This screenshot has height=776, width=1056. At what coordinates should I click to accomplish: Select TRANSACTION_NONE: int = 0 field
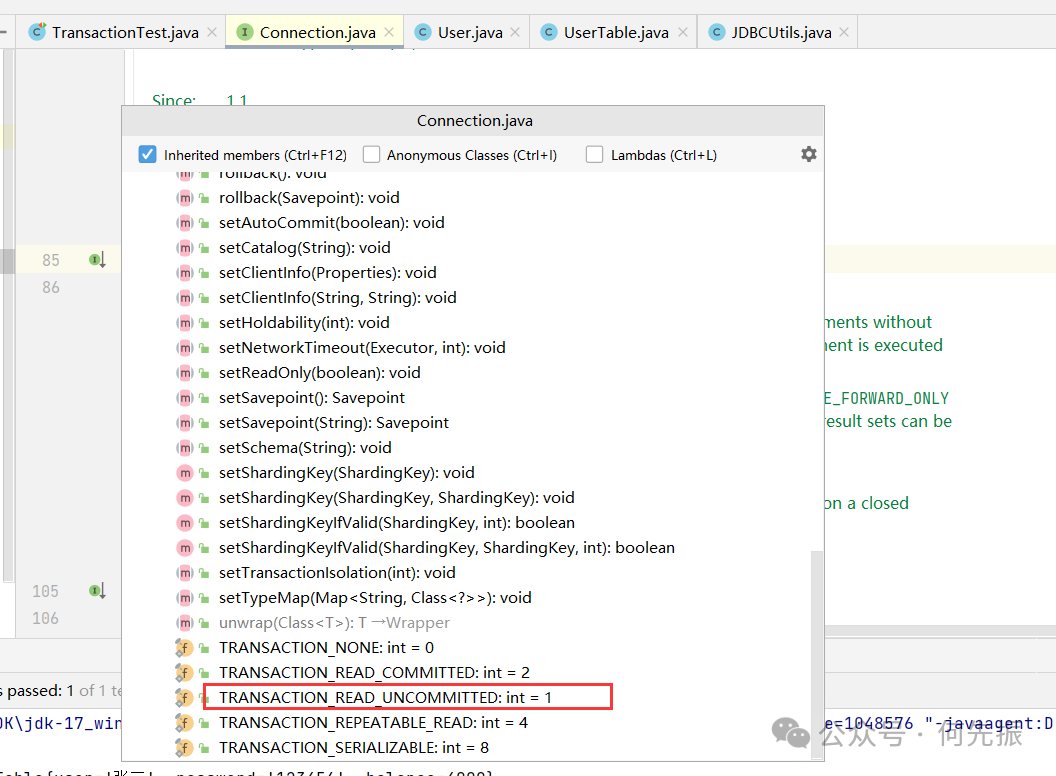point(326,647)
